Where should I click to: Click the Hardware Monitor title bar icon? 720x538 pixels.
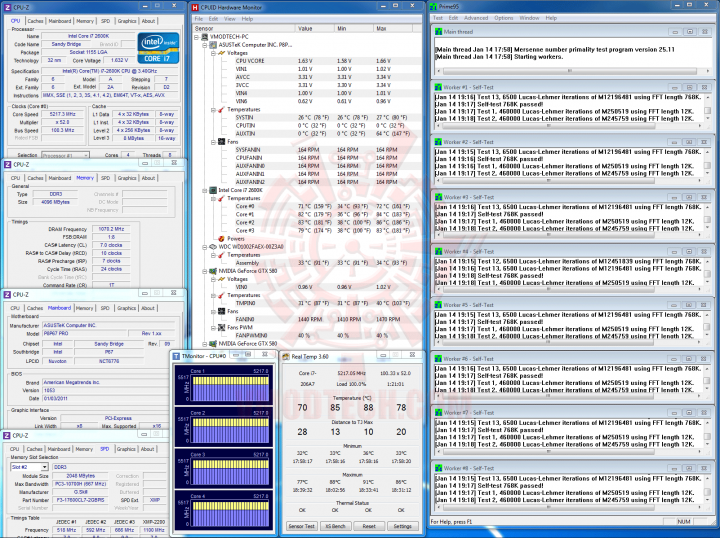click(195, 7)
